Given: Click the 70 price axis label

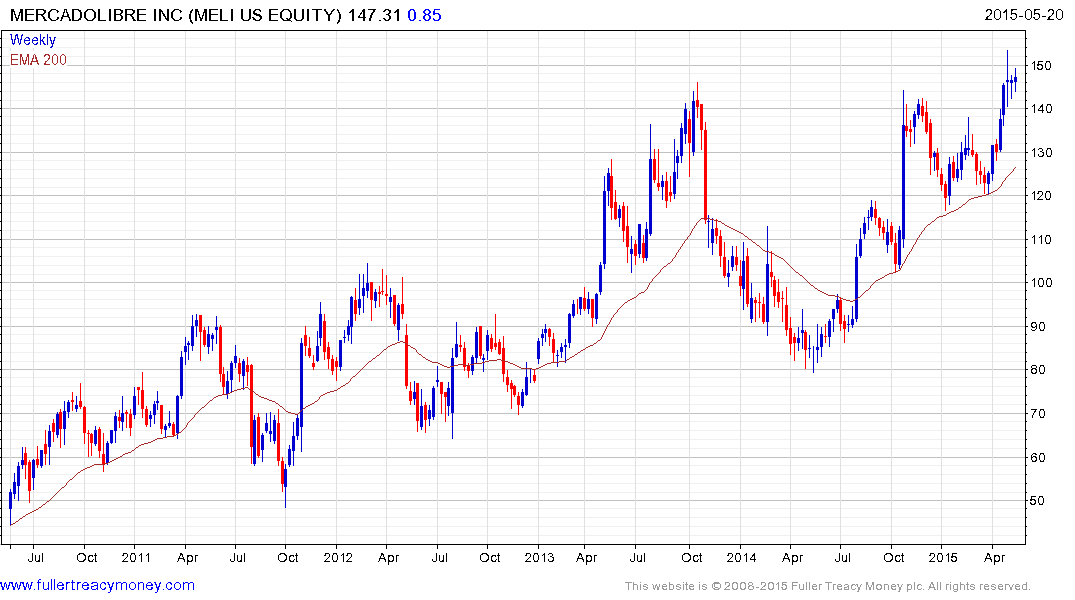Looking at the screenshot, I should coord(1037,414).
